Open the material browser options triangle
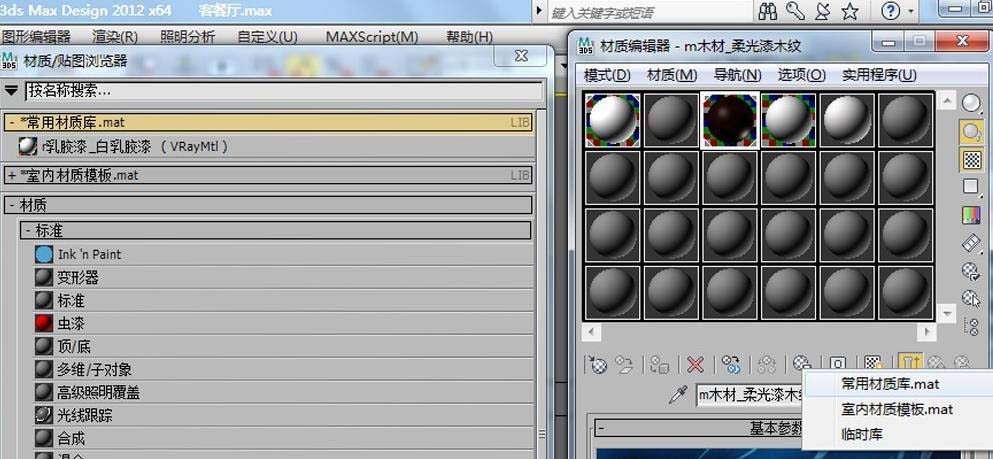This screenshot has width=993, height=459. click(x=11, y=91)
